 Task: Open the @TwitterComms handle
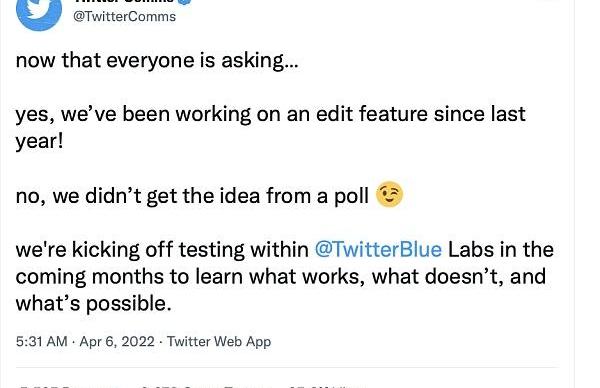pos(124,16)
